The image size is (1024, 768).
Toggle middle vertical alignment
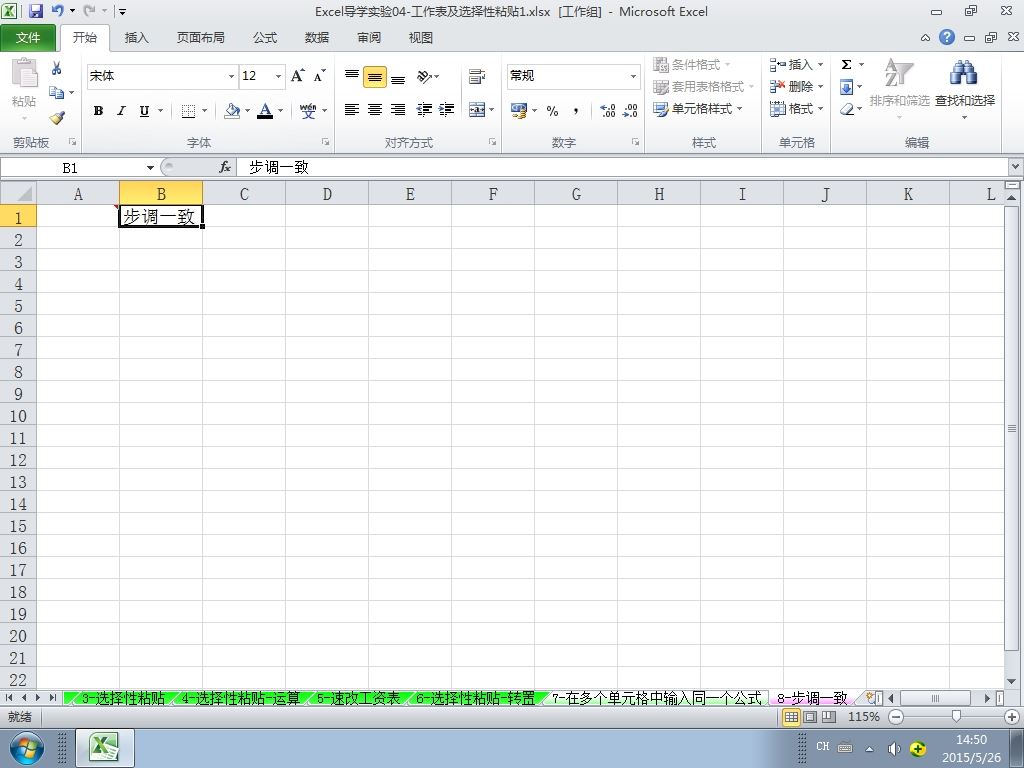pyautogui.click(x=375, y=76)
